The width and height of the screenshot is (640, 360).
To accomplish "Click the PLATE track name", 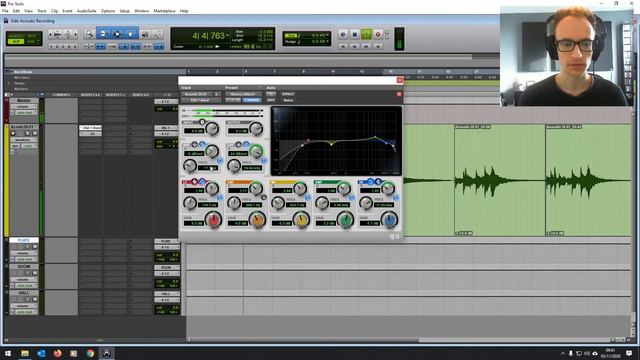I will click(24, 240).
